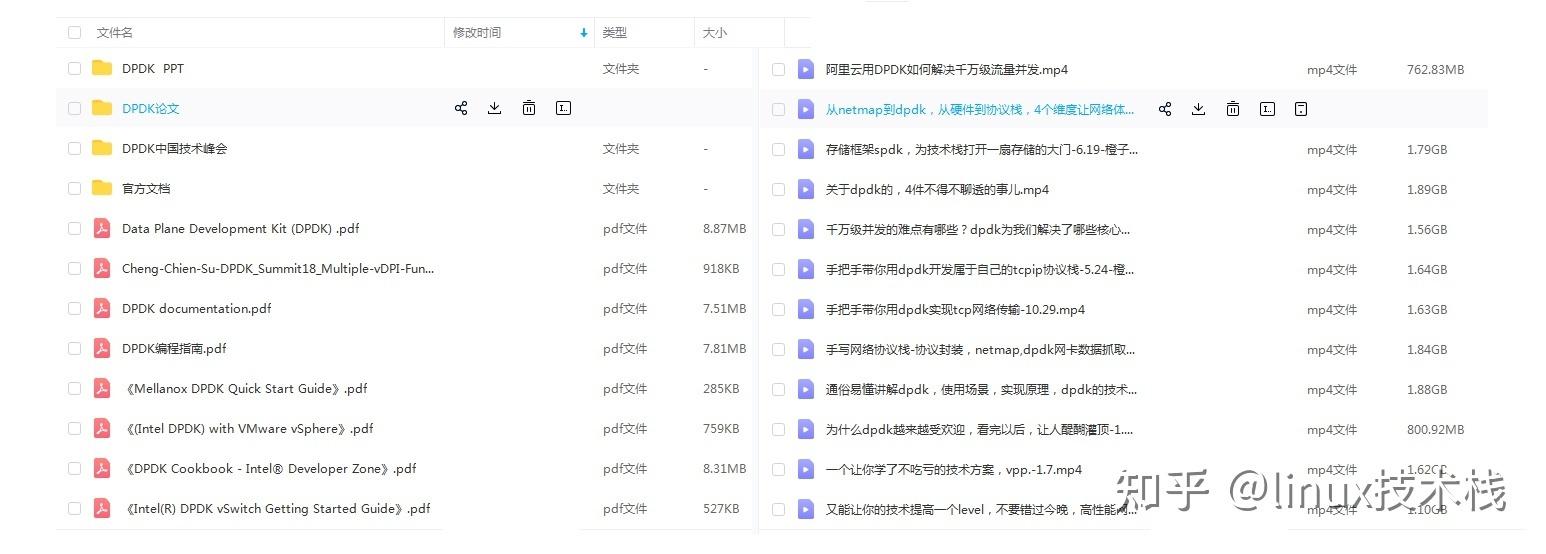Select checkbox for DPDK编程指南.pdf
Image resolution: width=1546 pixels, height=554 pixels.
tap(74, 348)
